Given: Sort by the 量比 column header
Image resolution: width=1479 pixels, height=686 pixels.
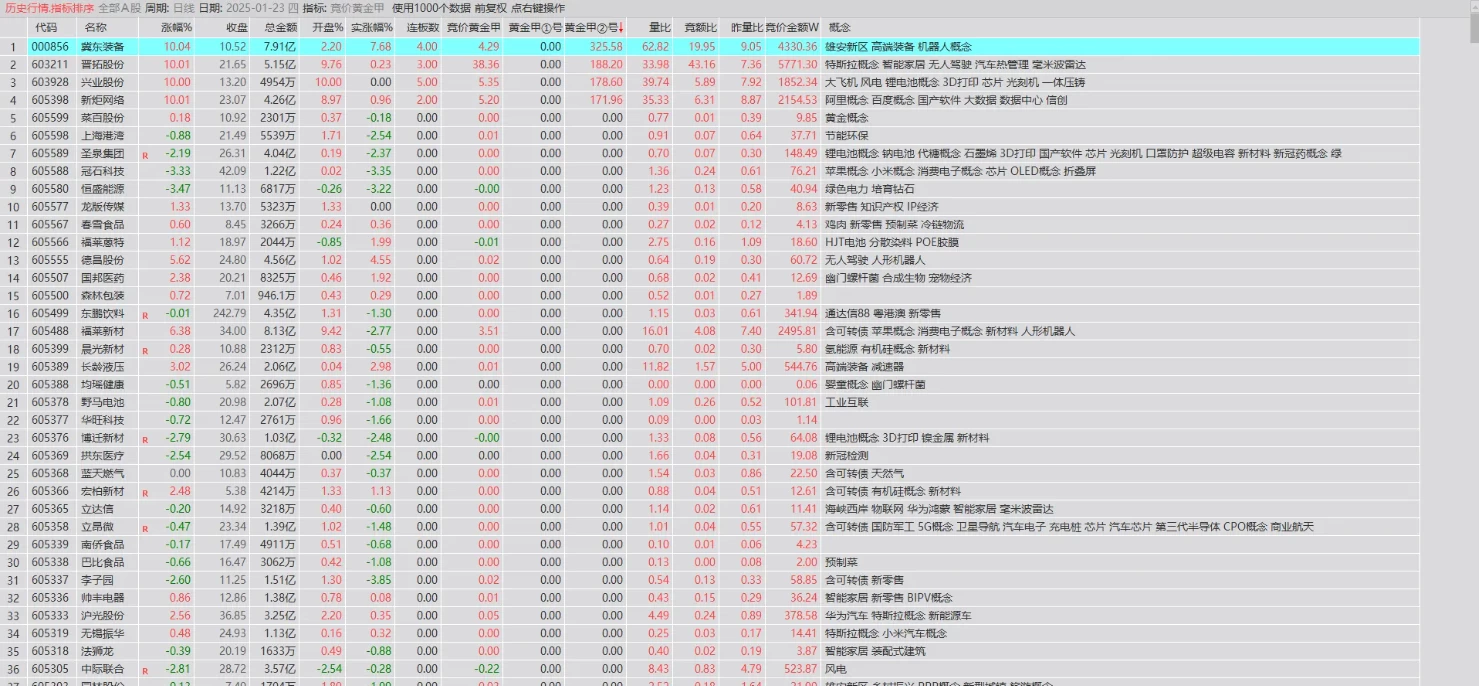Looking at the screenshot, I should coord(660,27).
